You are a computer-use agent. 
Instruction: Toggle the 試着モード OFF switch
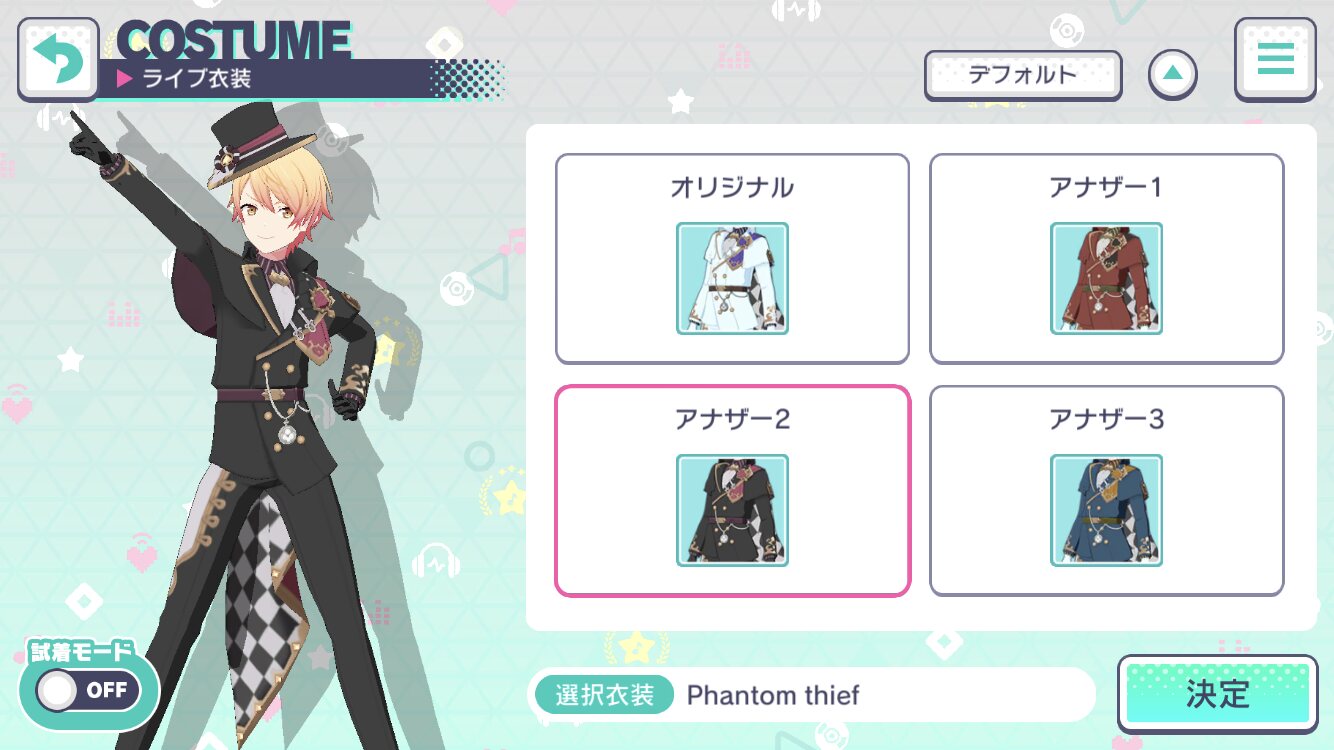87,690
